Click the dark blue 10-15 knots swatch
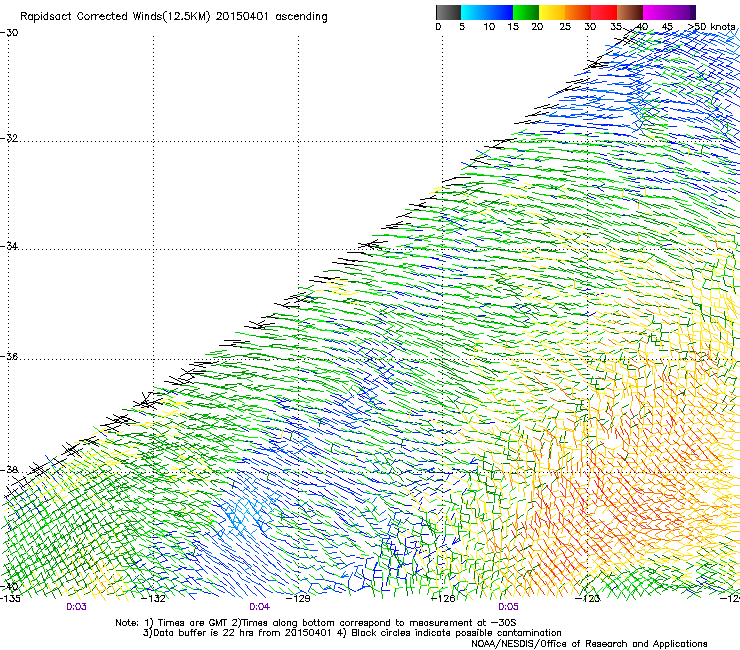This screenshot has height=650, width=740. (x=500, y=12)
